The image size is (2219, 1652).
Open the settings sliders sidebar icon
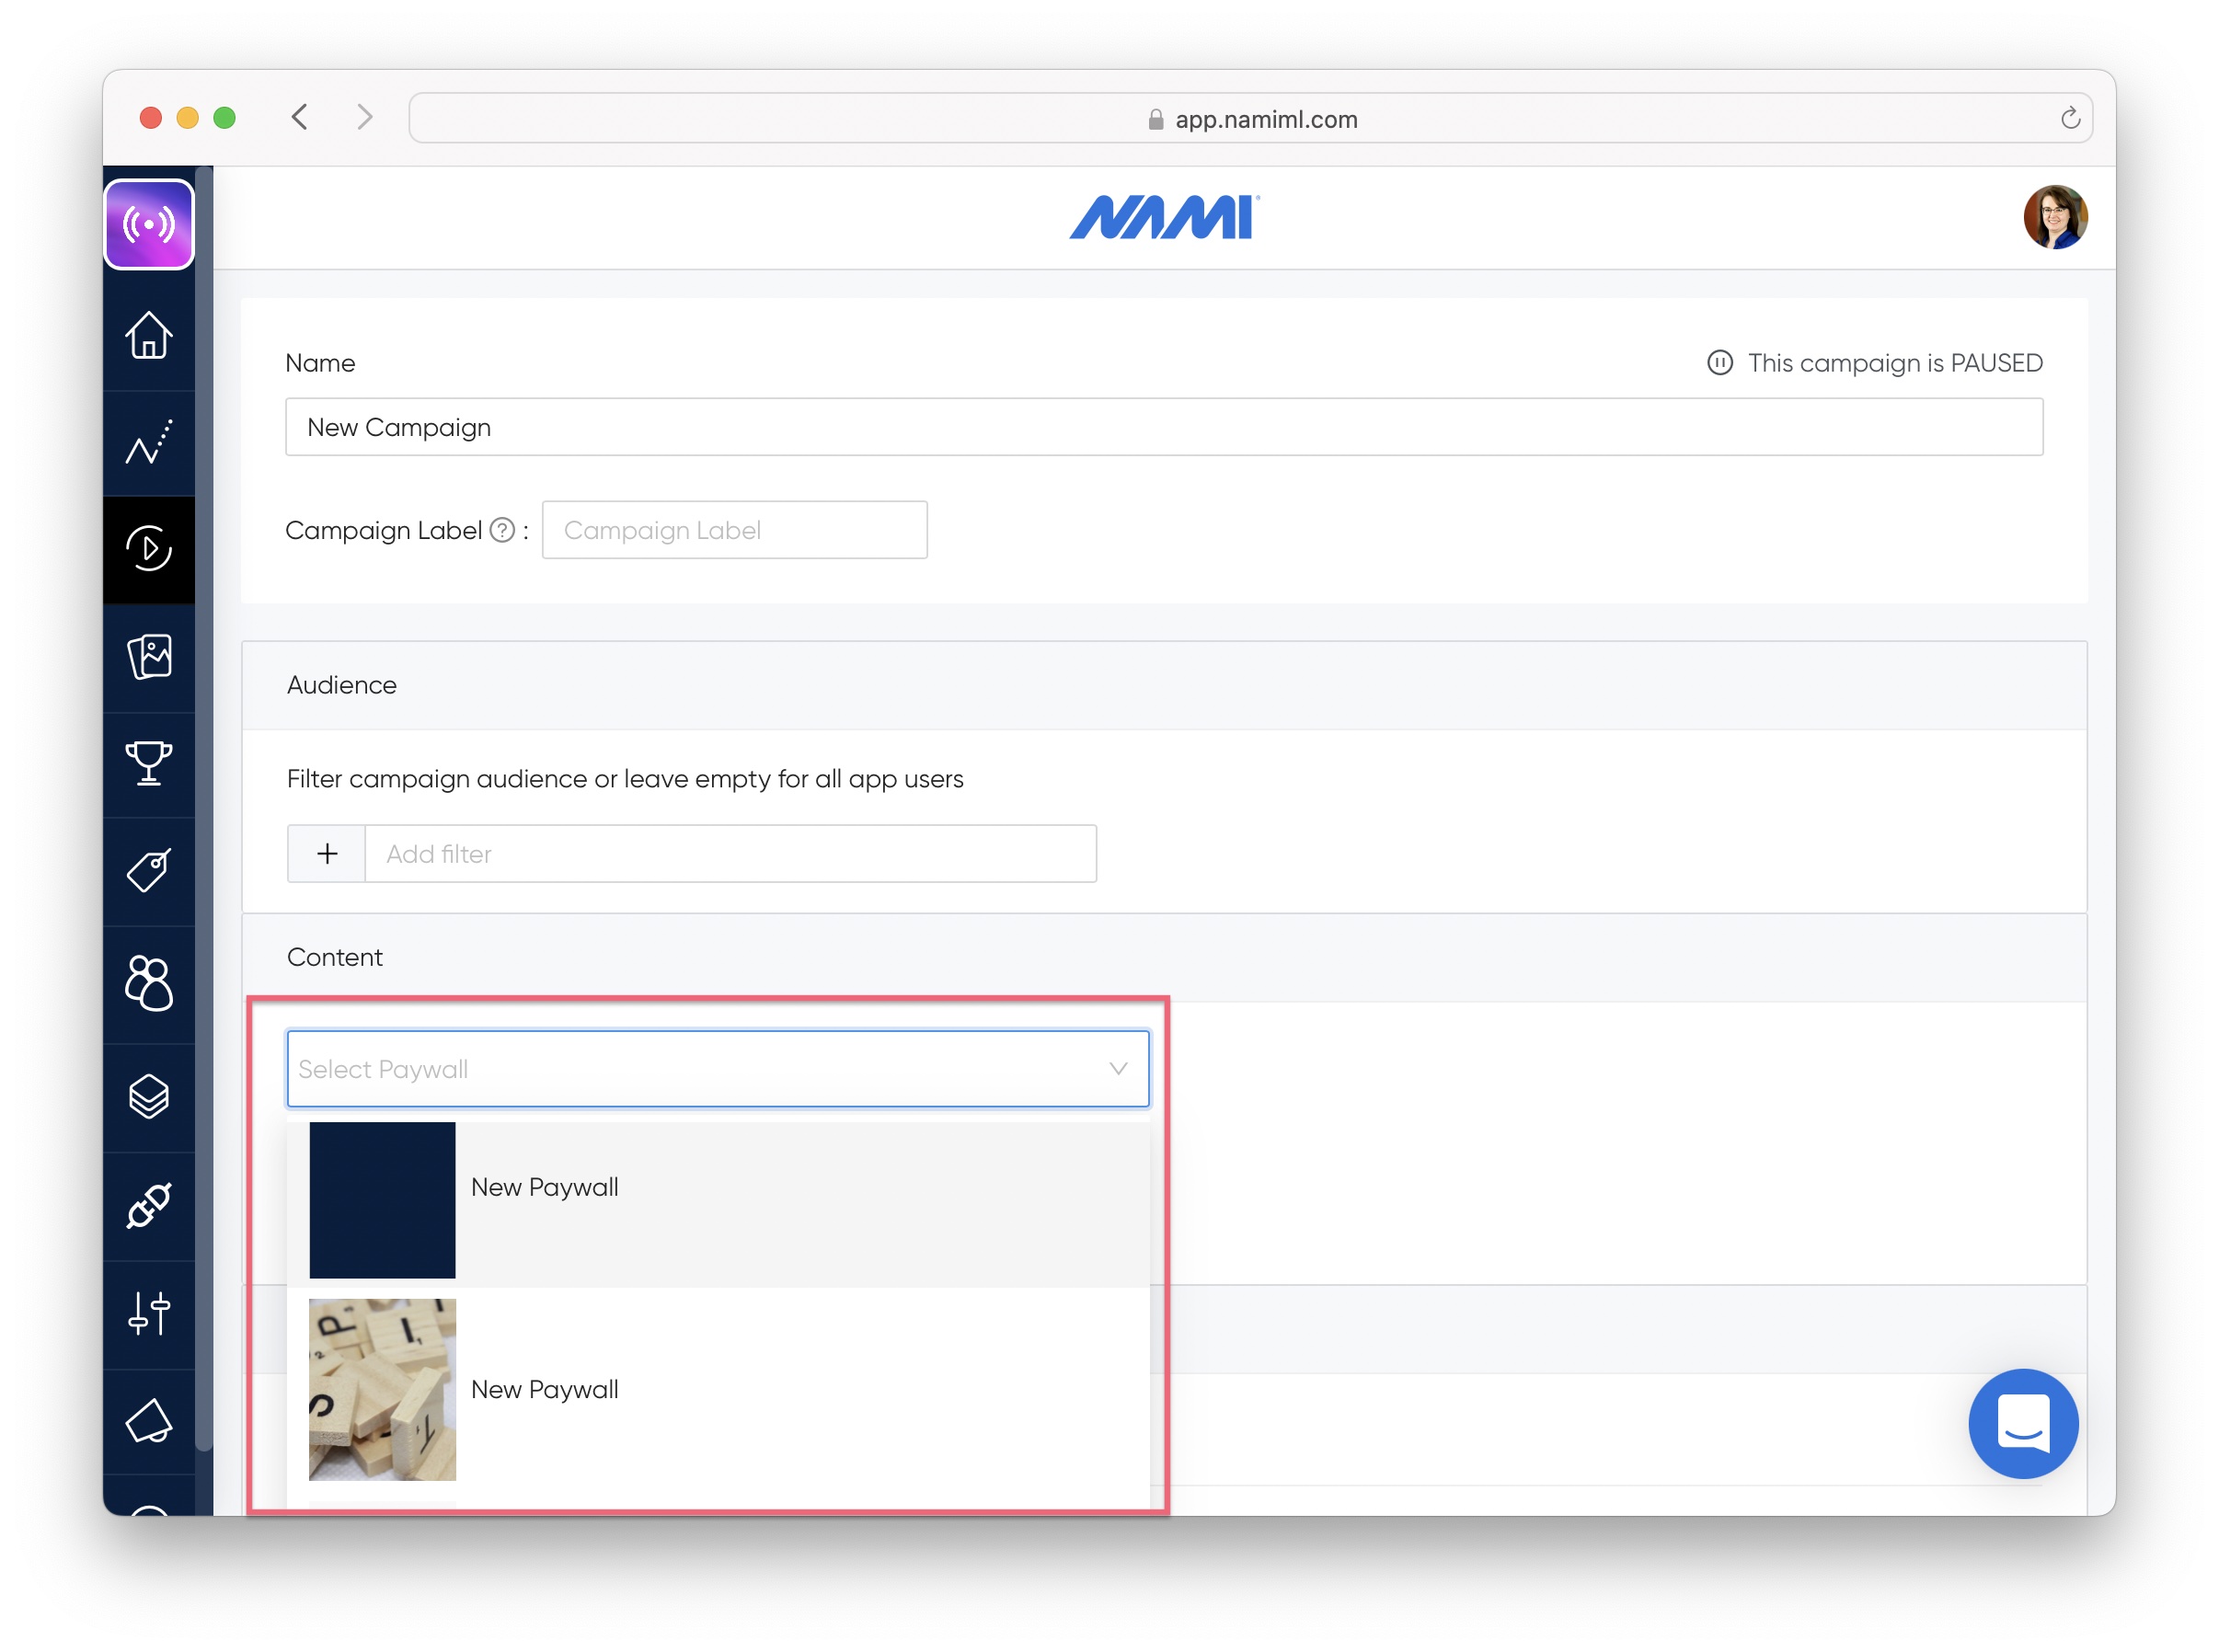coord(149,1313)
